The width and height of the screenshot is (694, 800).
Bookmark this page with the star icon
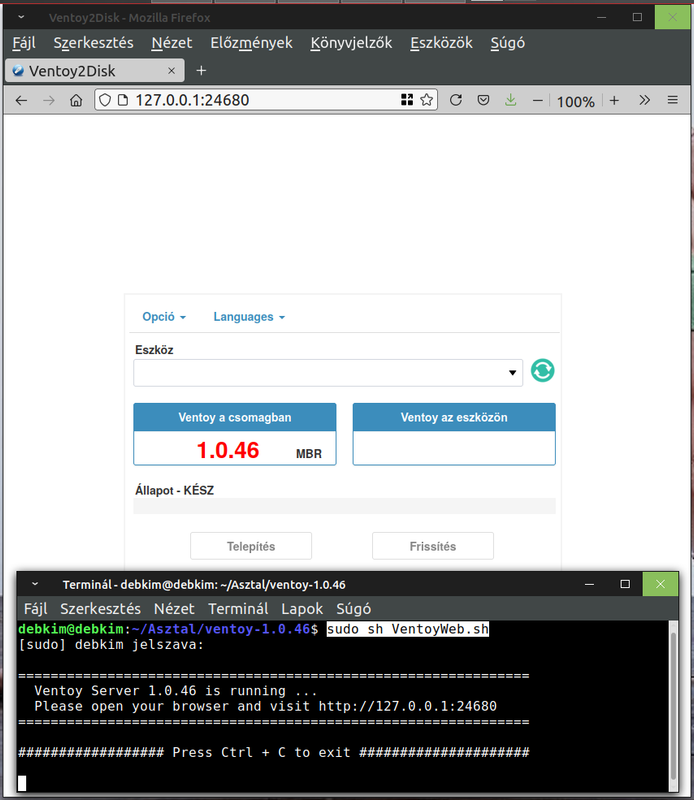(x=427, y=99)
